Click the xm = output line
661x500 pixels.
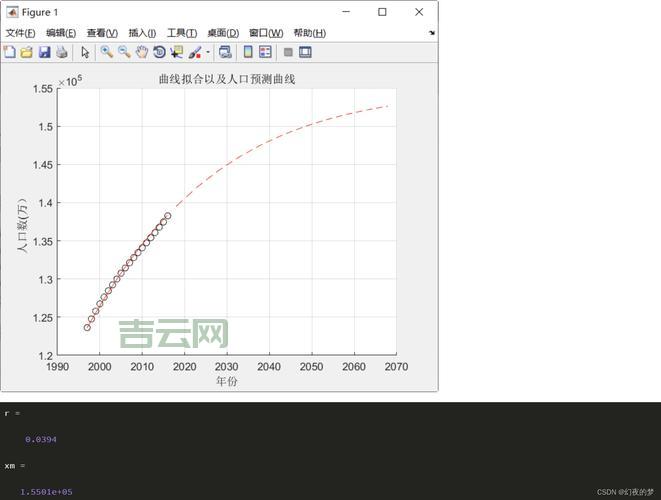point(15,466)
